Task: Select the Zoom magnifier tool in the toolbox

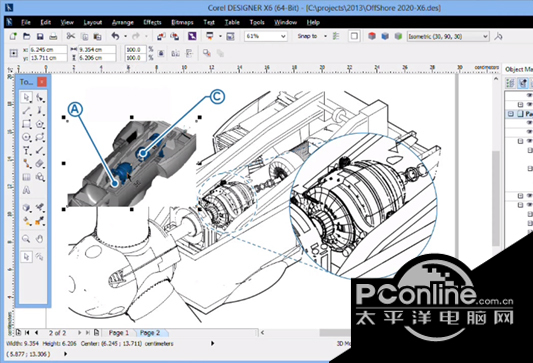Action: (x=26, y=239)
